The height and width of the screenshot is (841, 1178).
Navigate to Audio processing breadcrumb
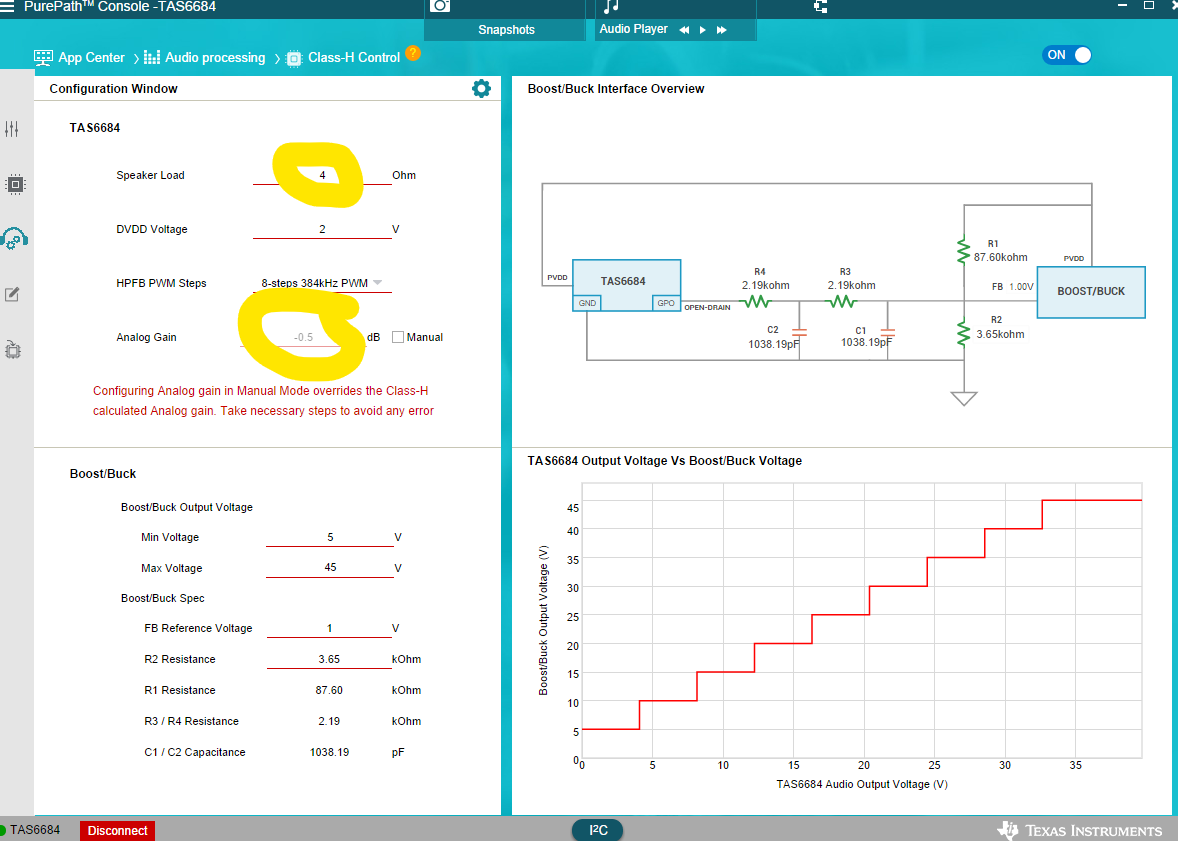[215, 58]
